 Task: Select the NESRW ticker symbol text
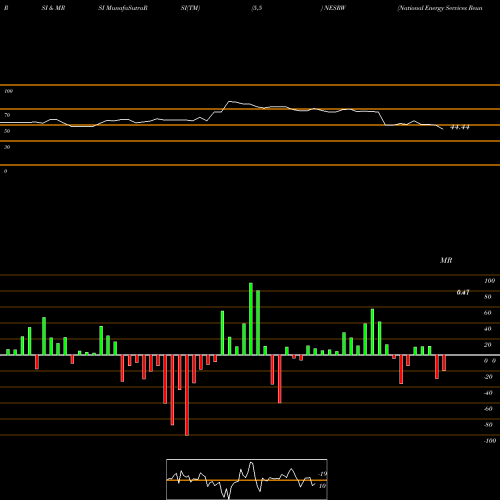tap(335, 8)
